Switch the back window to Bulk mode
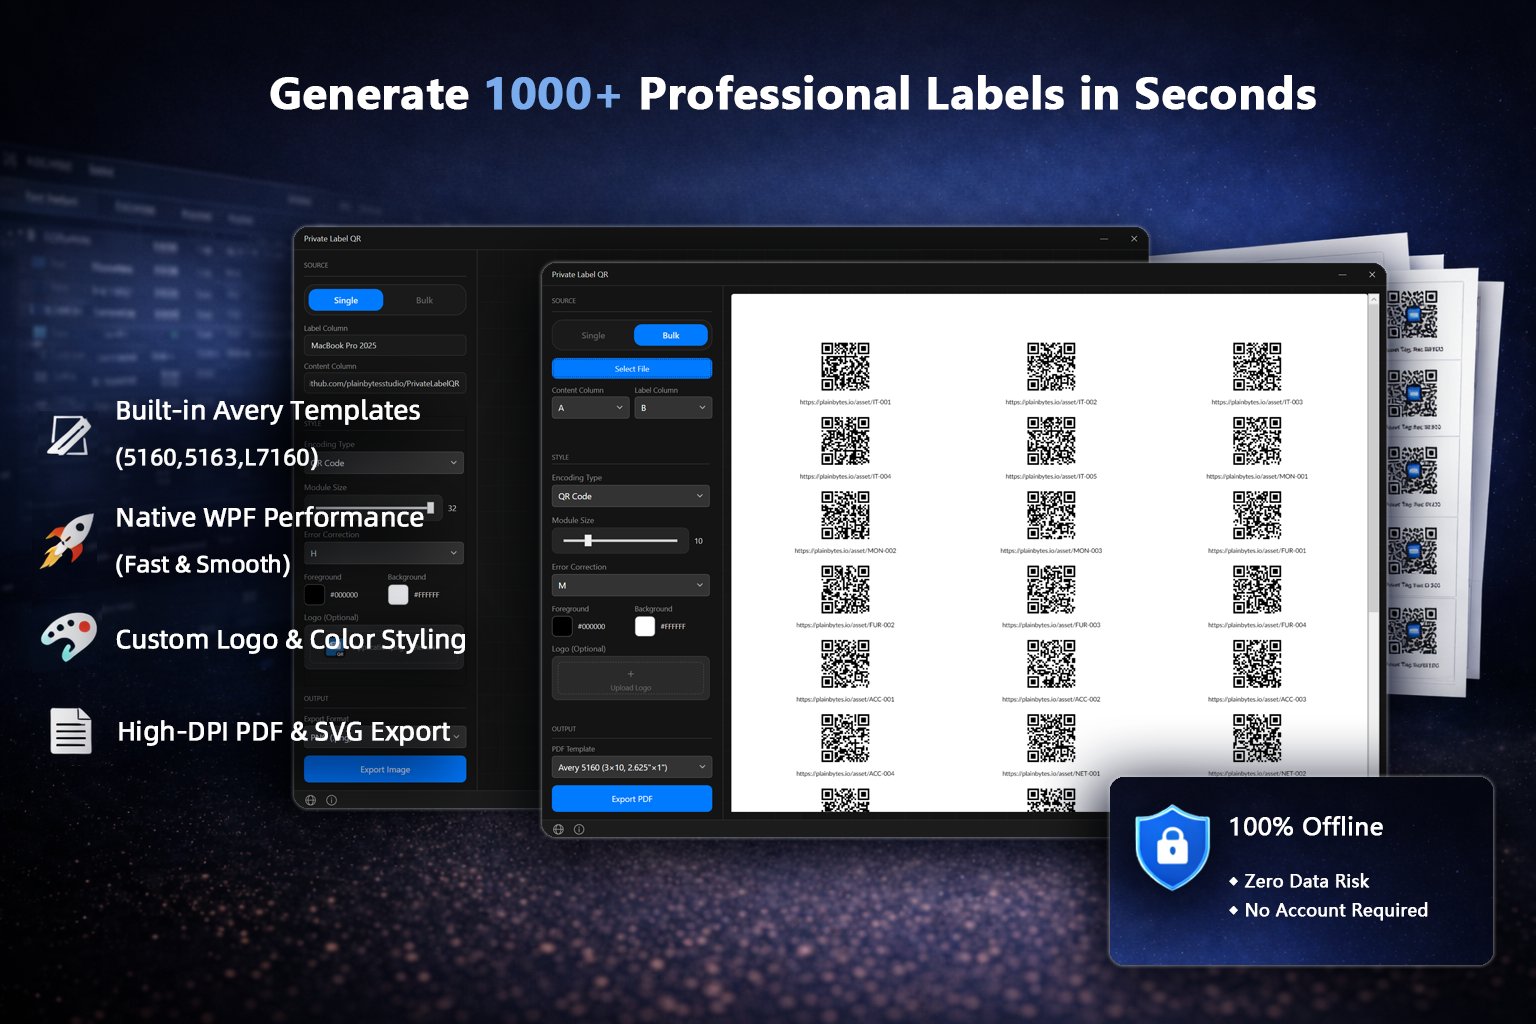 [424, 299]
